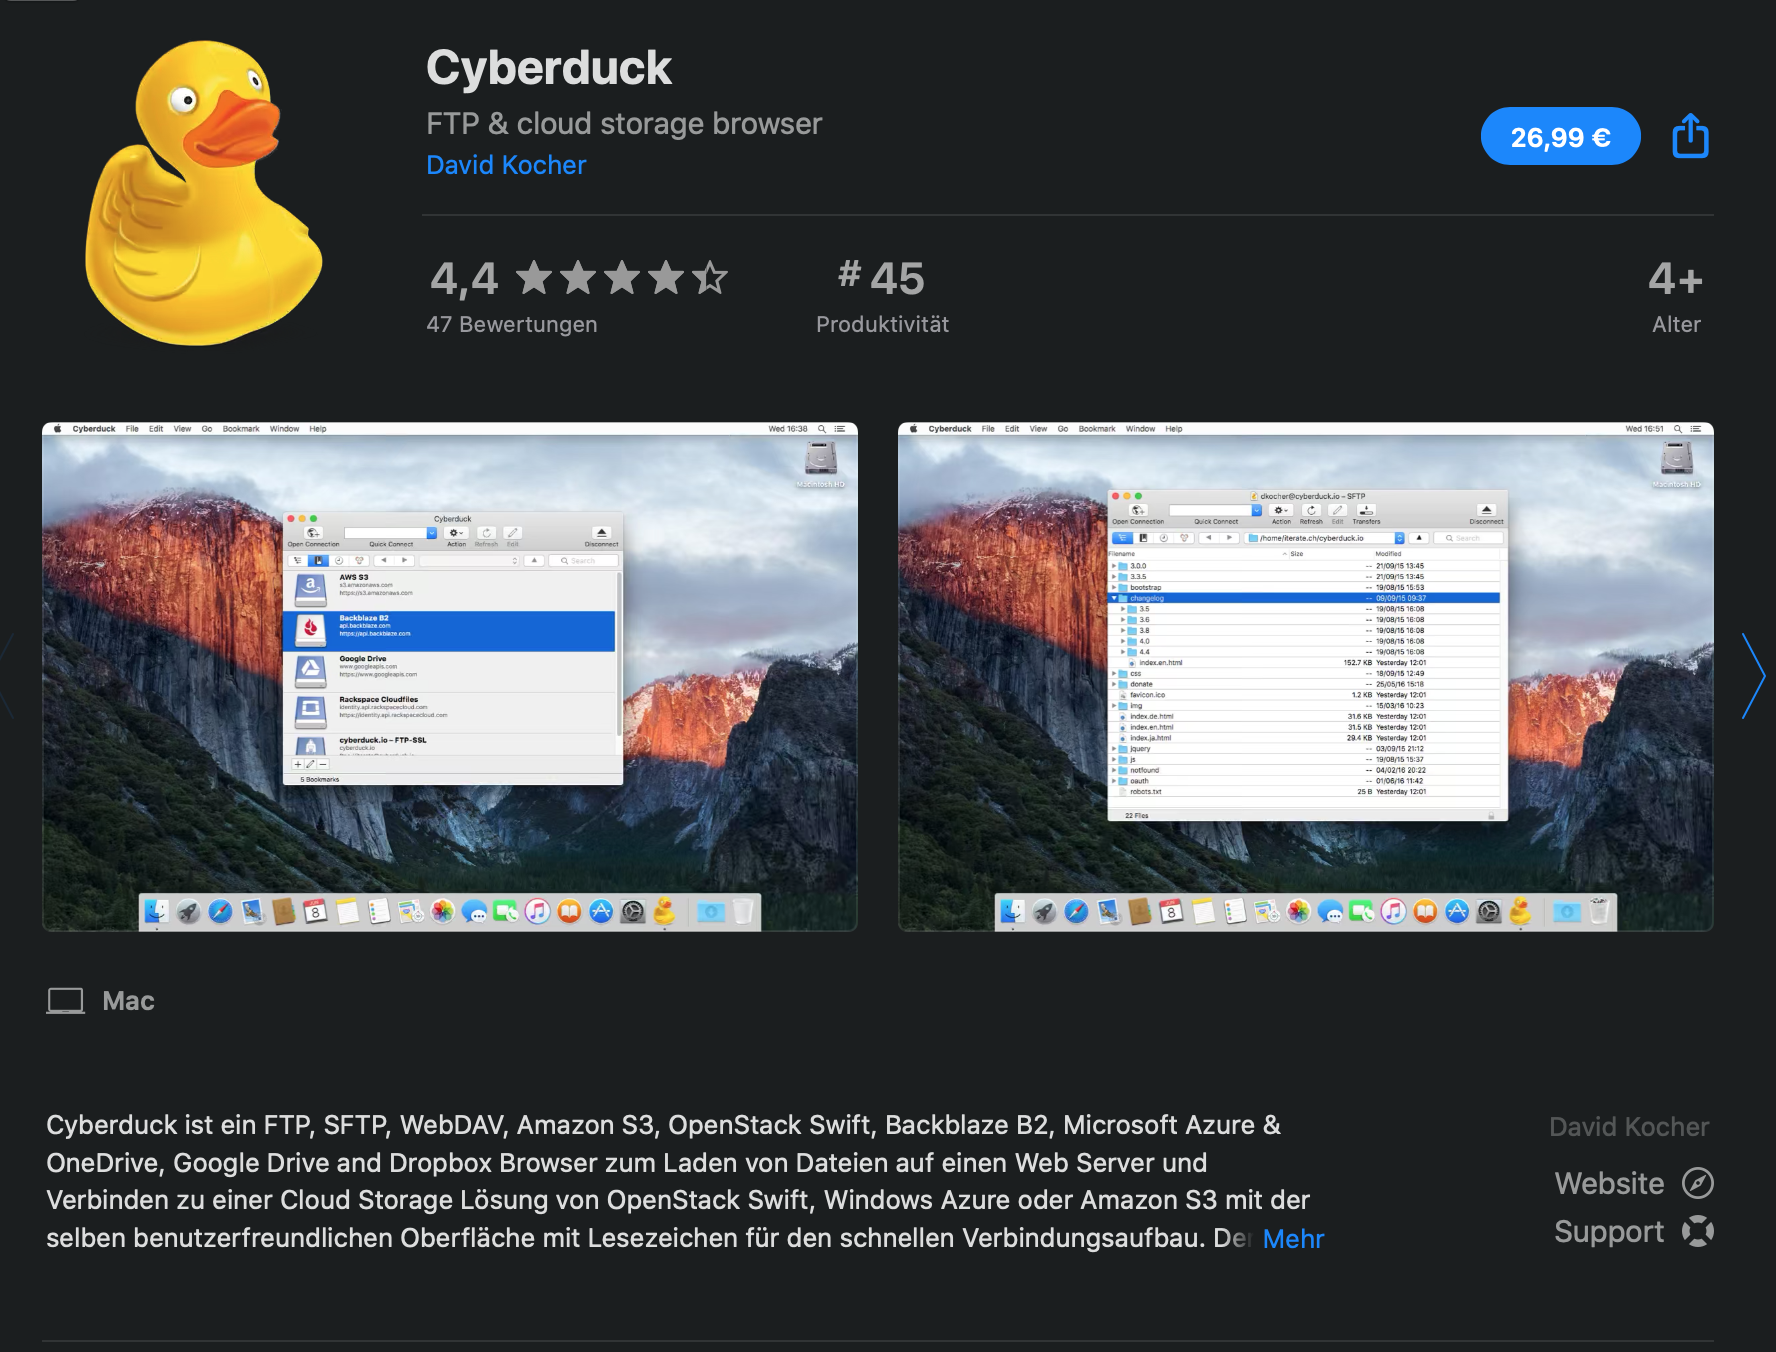
Task: Click the "# 45" chart ranking
Action: coord(882,278)
